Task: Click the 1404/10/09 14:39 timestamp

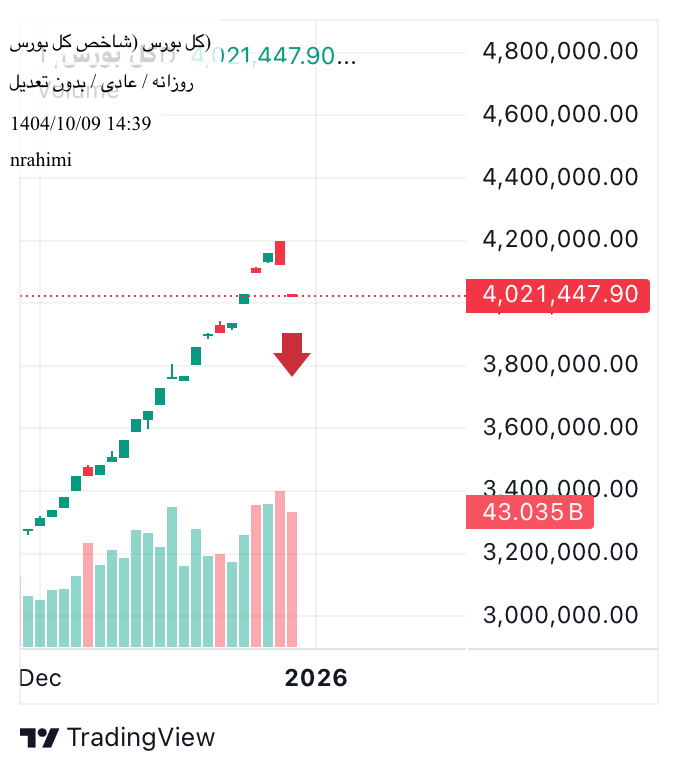Action: [x=80, y=124]
